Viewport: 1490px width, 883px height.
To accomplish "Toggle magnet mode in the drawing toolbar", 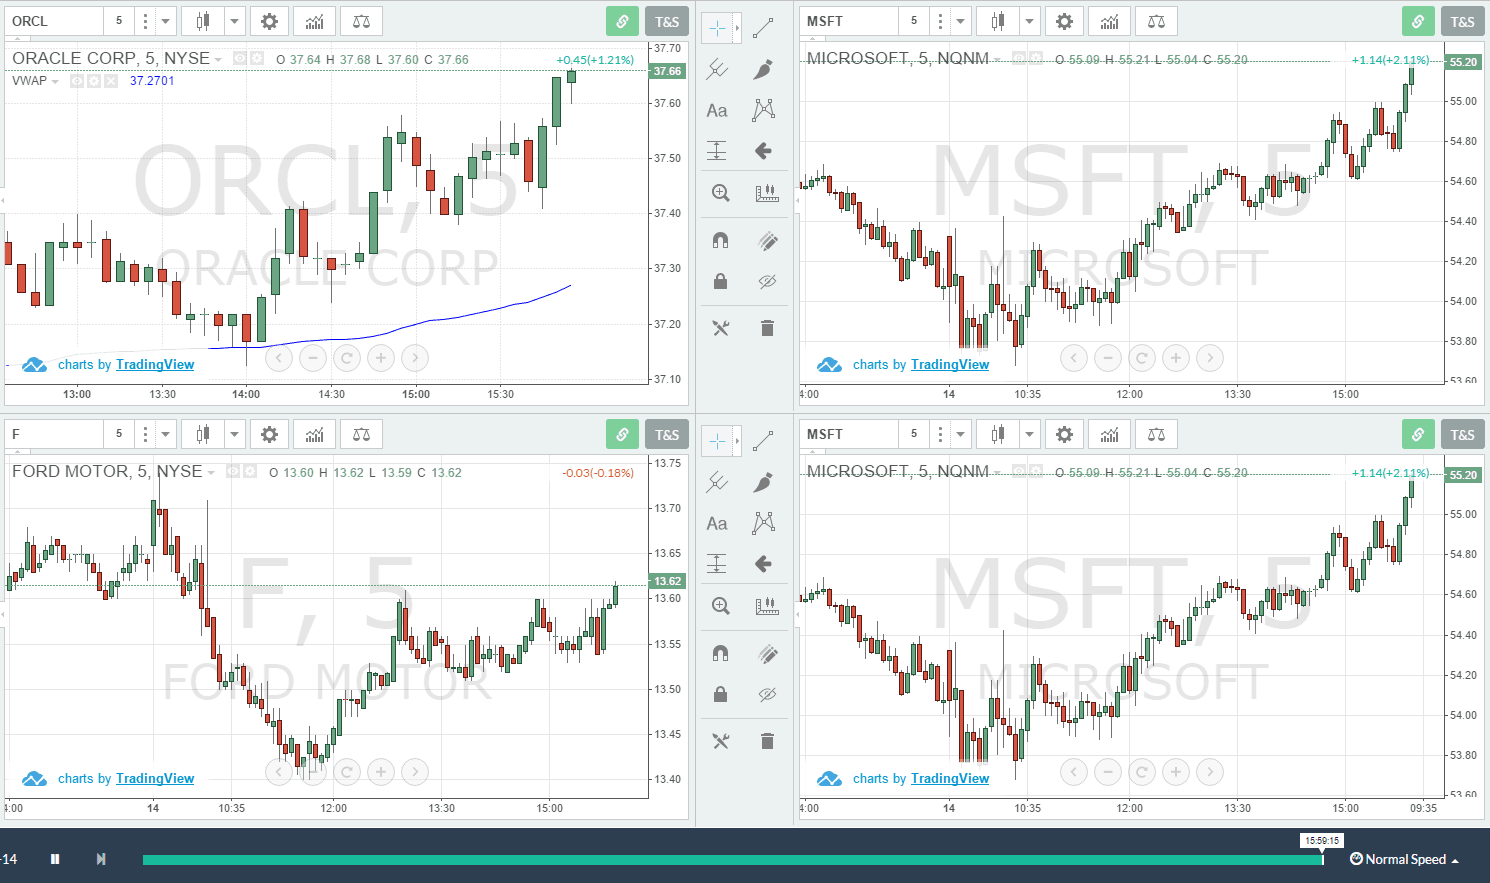I will pos(720,240).
